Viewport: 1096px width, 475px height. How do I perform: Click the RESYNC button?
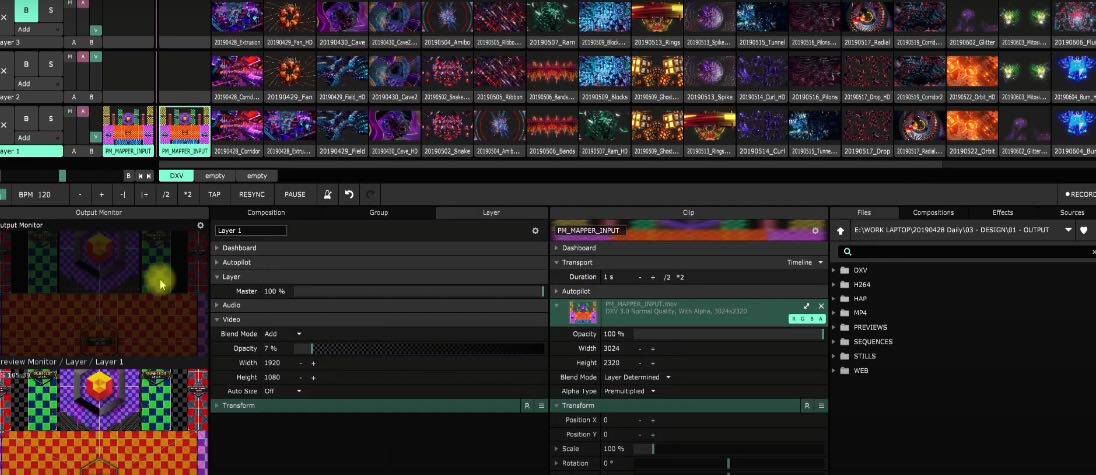[x=252, y=194]
